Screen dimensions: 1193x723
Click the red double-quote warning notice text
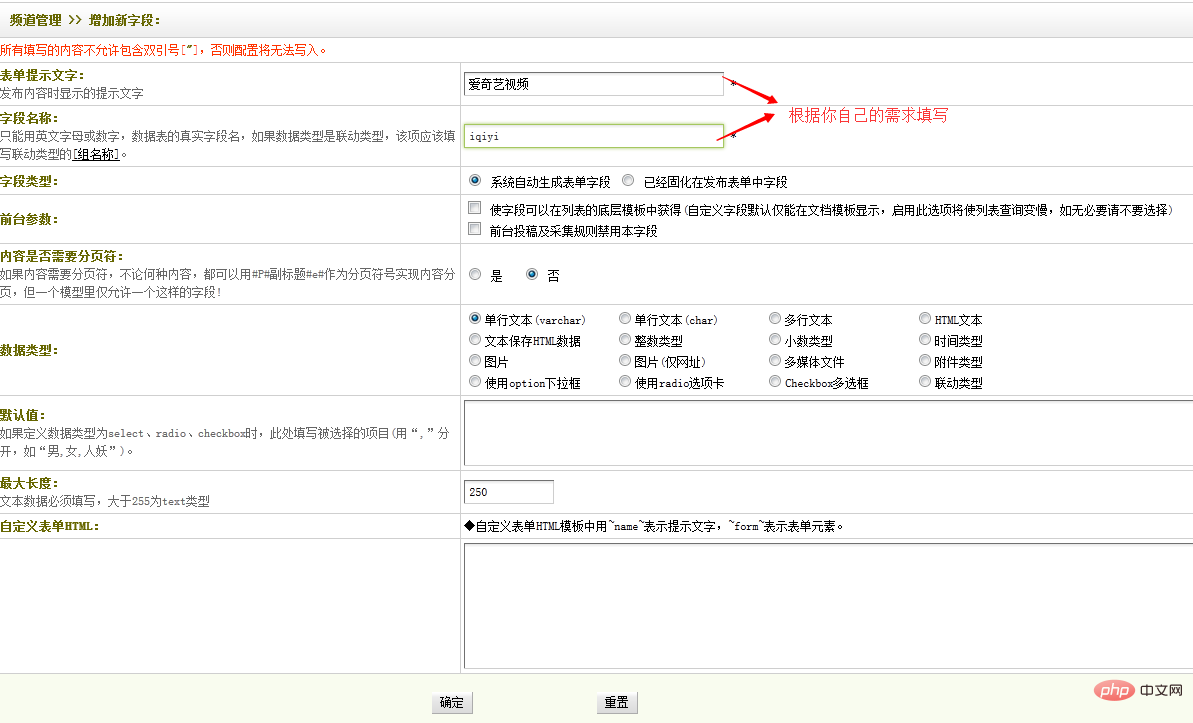tap(164, 50)
